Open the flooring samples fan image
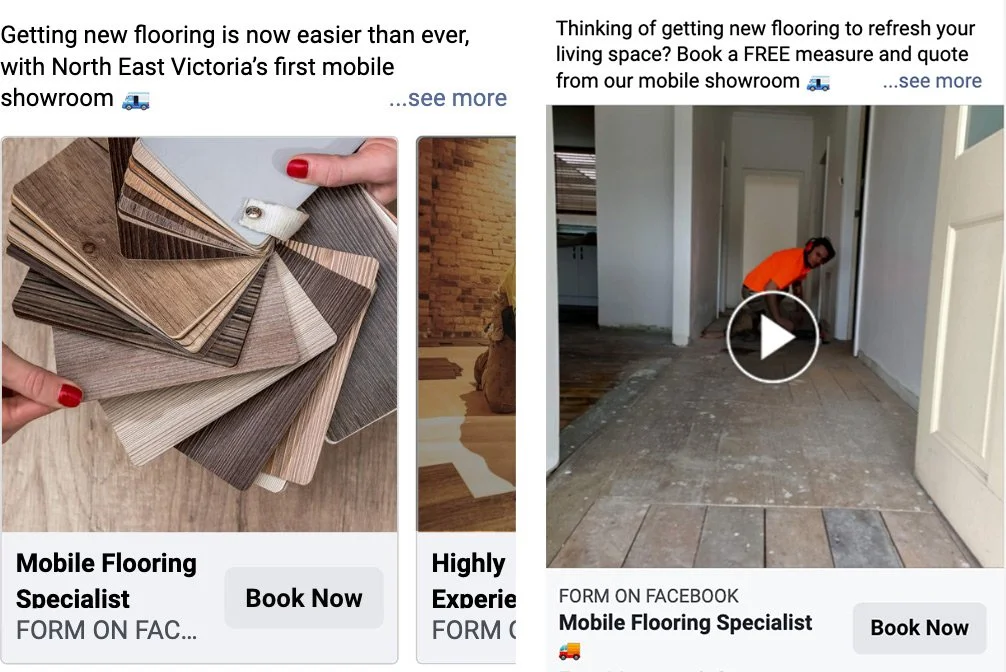 pos(200,334)
